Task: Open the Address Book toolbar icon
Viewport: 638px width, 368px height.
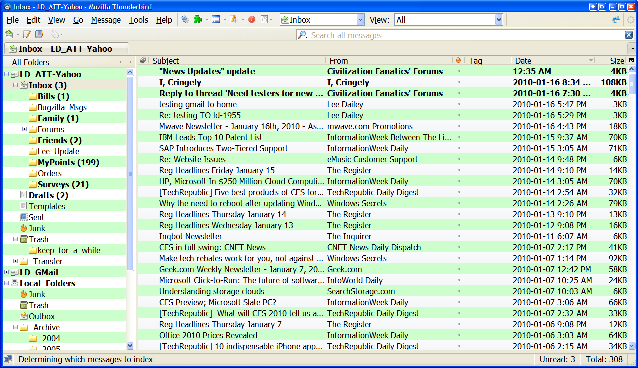Action: point(39,35)
